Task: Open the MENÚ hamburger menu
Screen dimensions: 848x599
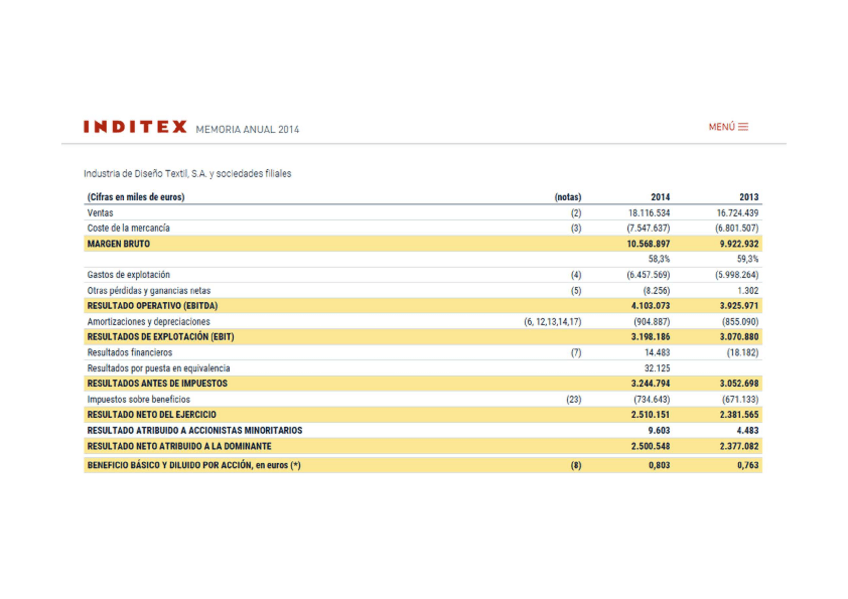Action: coord(728,127)
